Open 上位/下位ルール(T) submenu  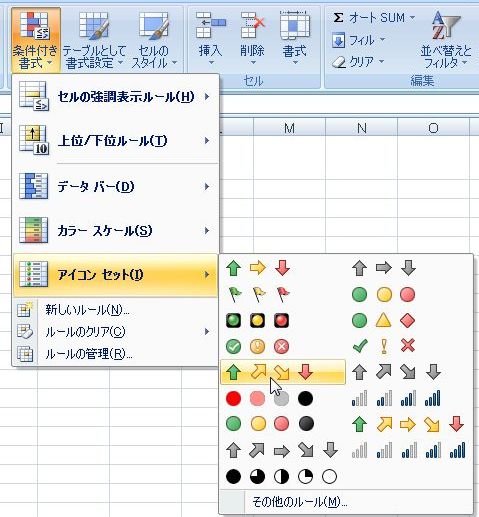click(x=115, y=141)
